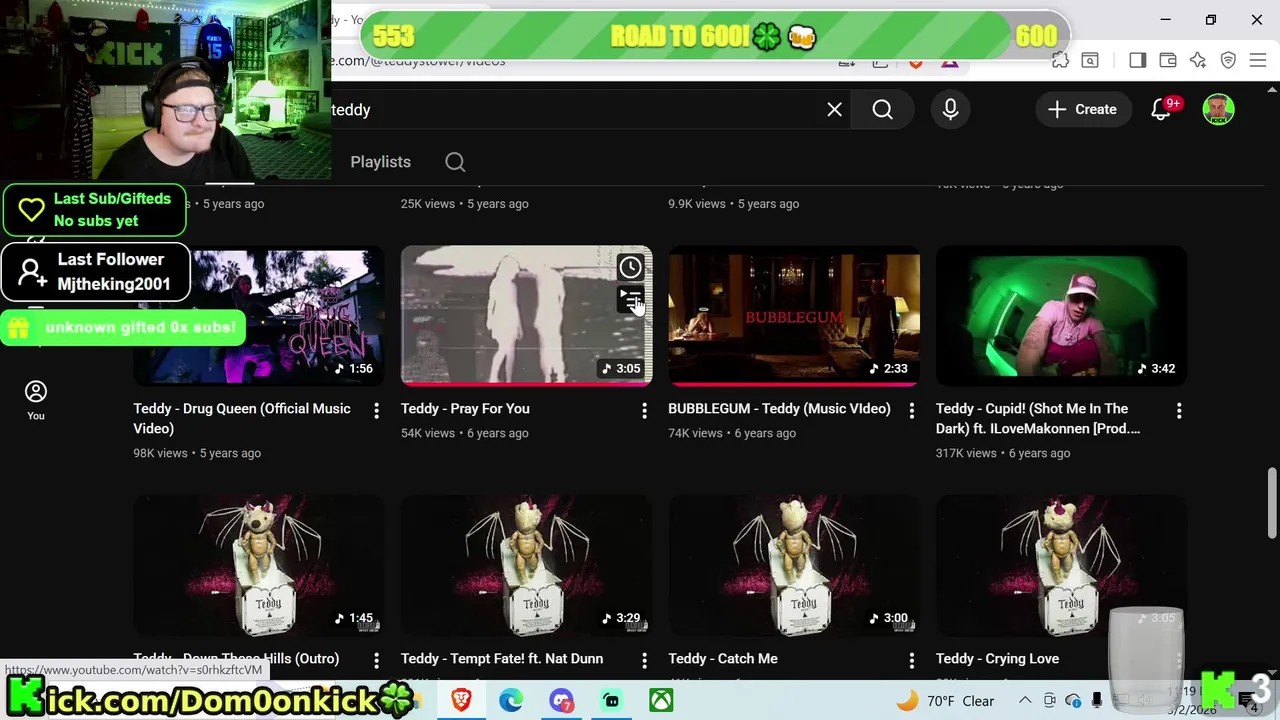The height and width of the screenshot is (720, 1280).
Task: Click the title BUBBLEGUM - Teddy (Music VIdeo)
Action: click(x=779, y=408)
